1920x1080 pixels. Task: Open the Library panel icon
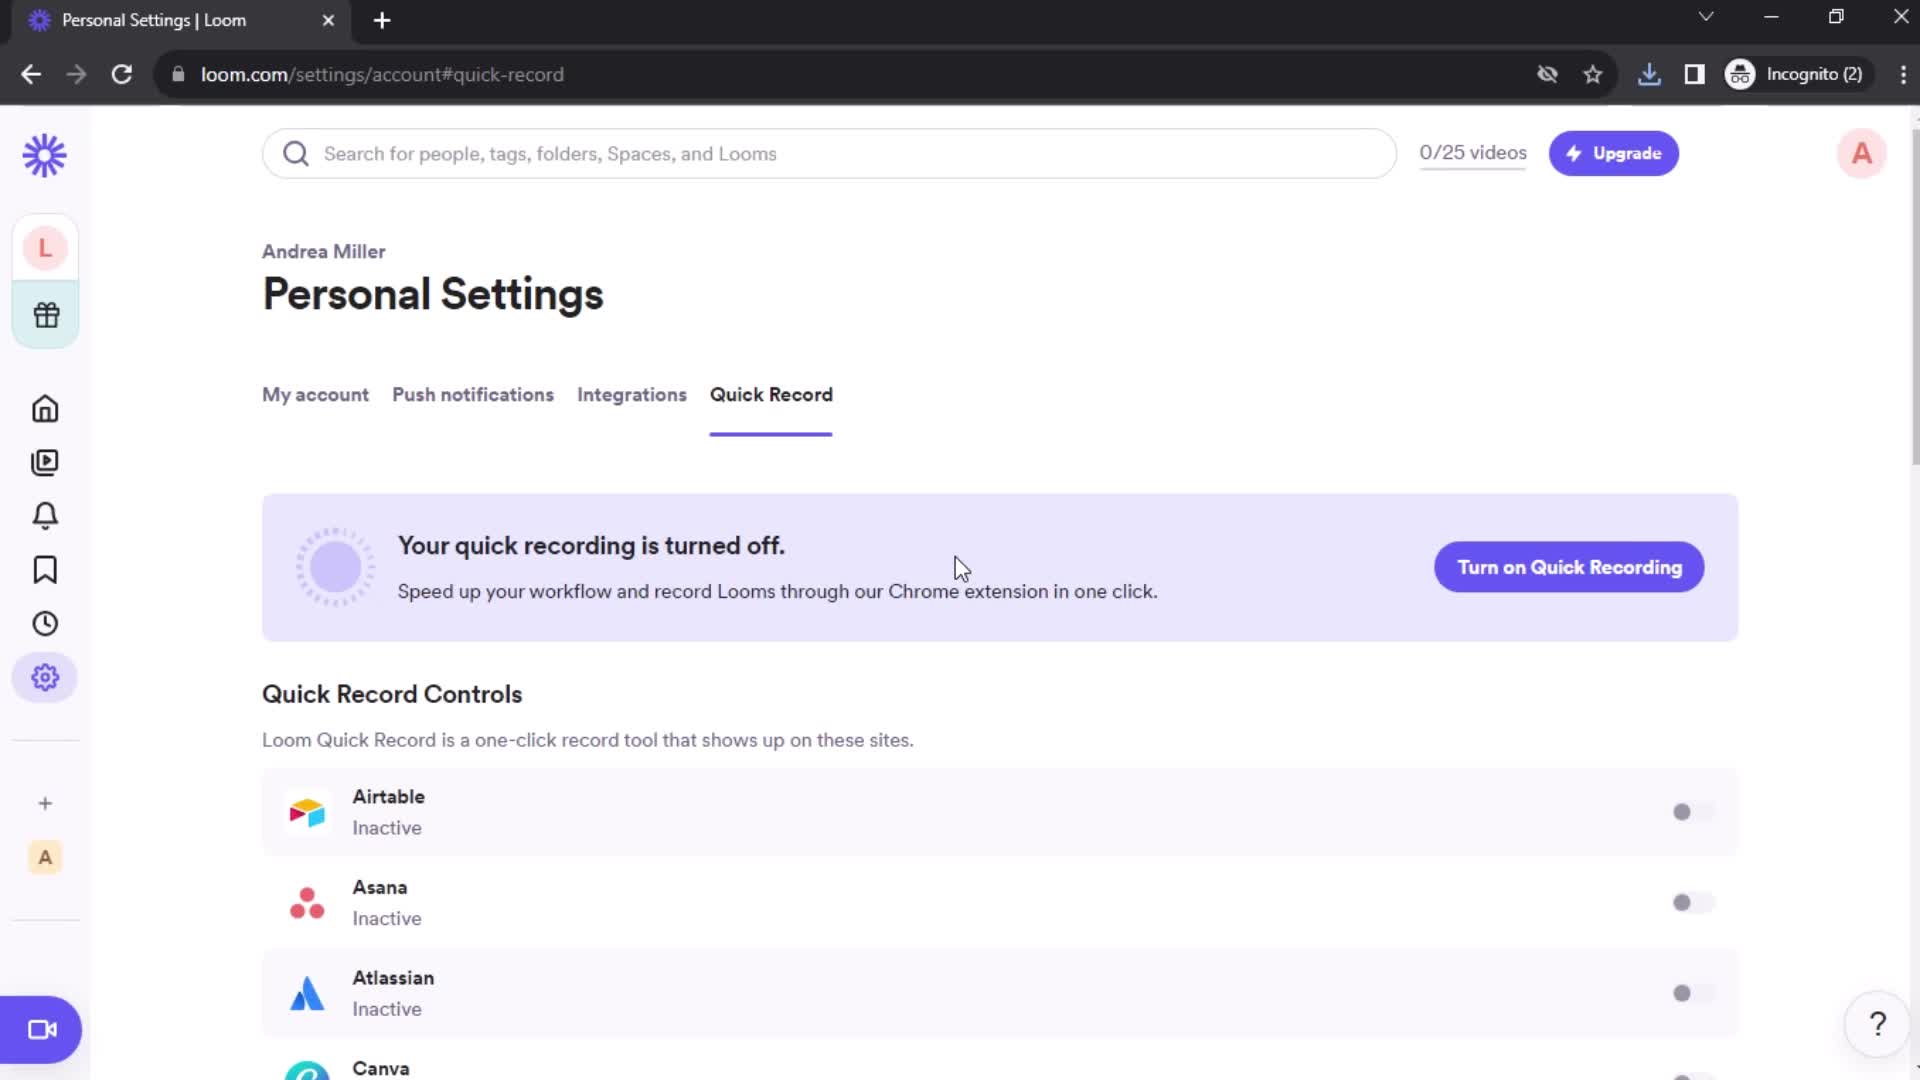[x=45, y=462]
